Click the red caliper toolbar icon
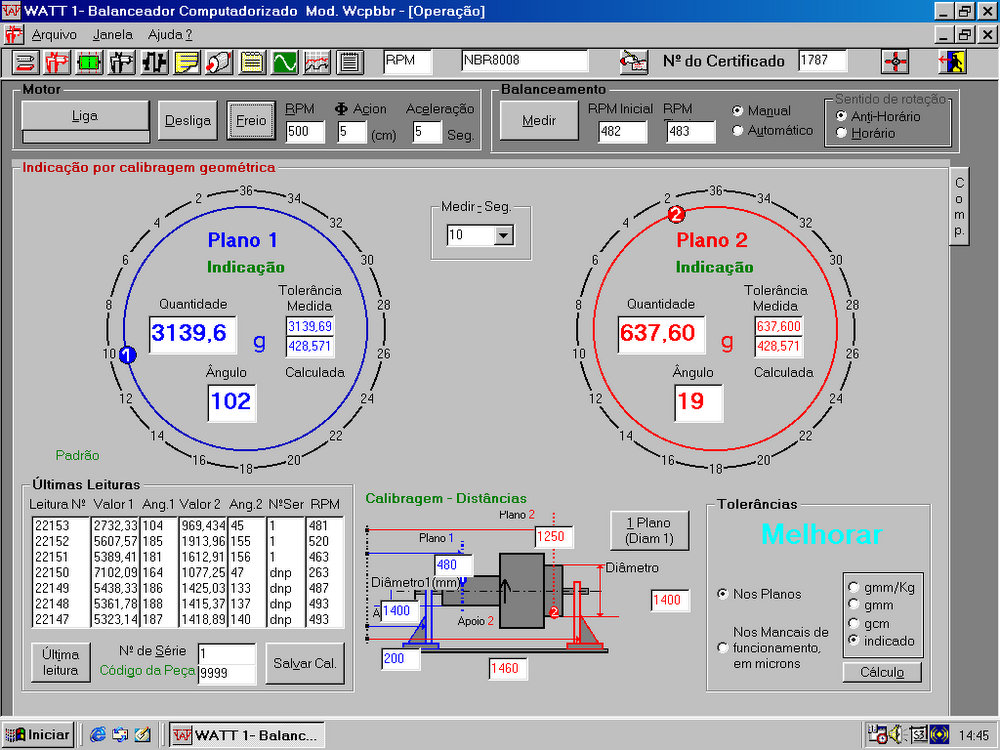 tap(57, 62)
